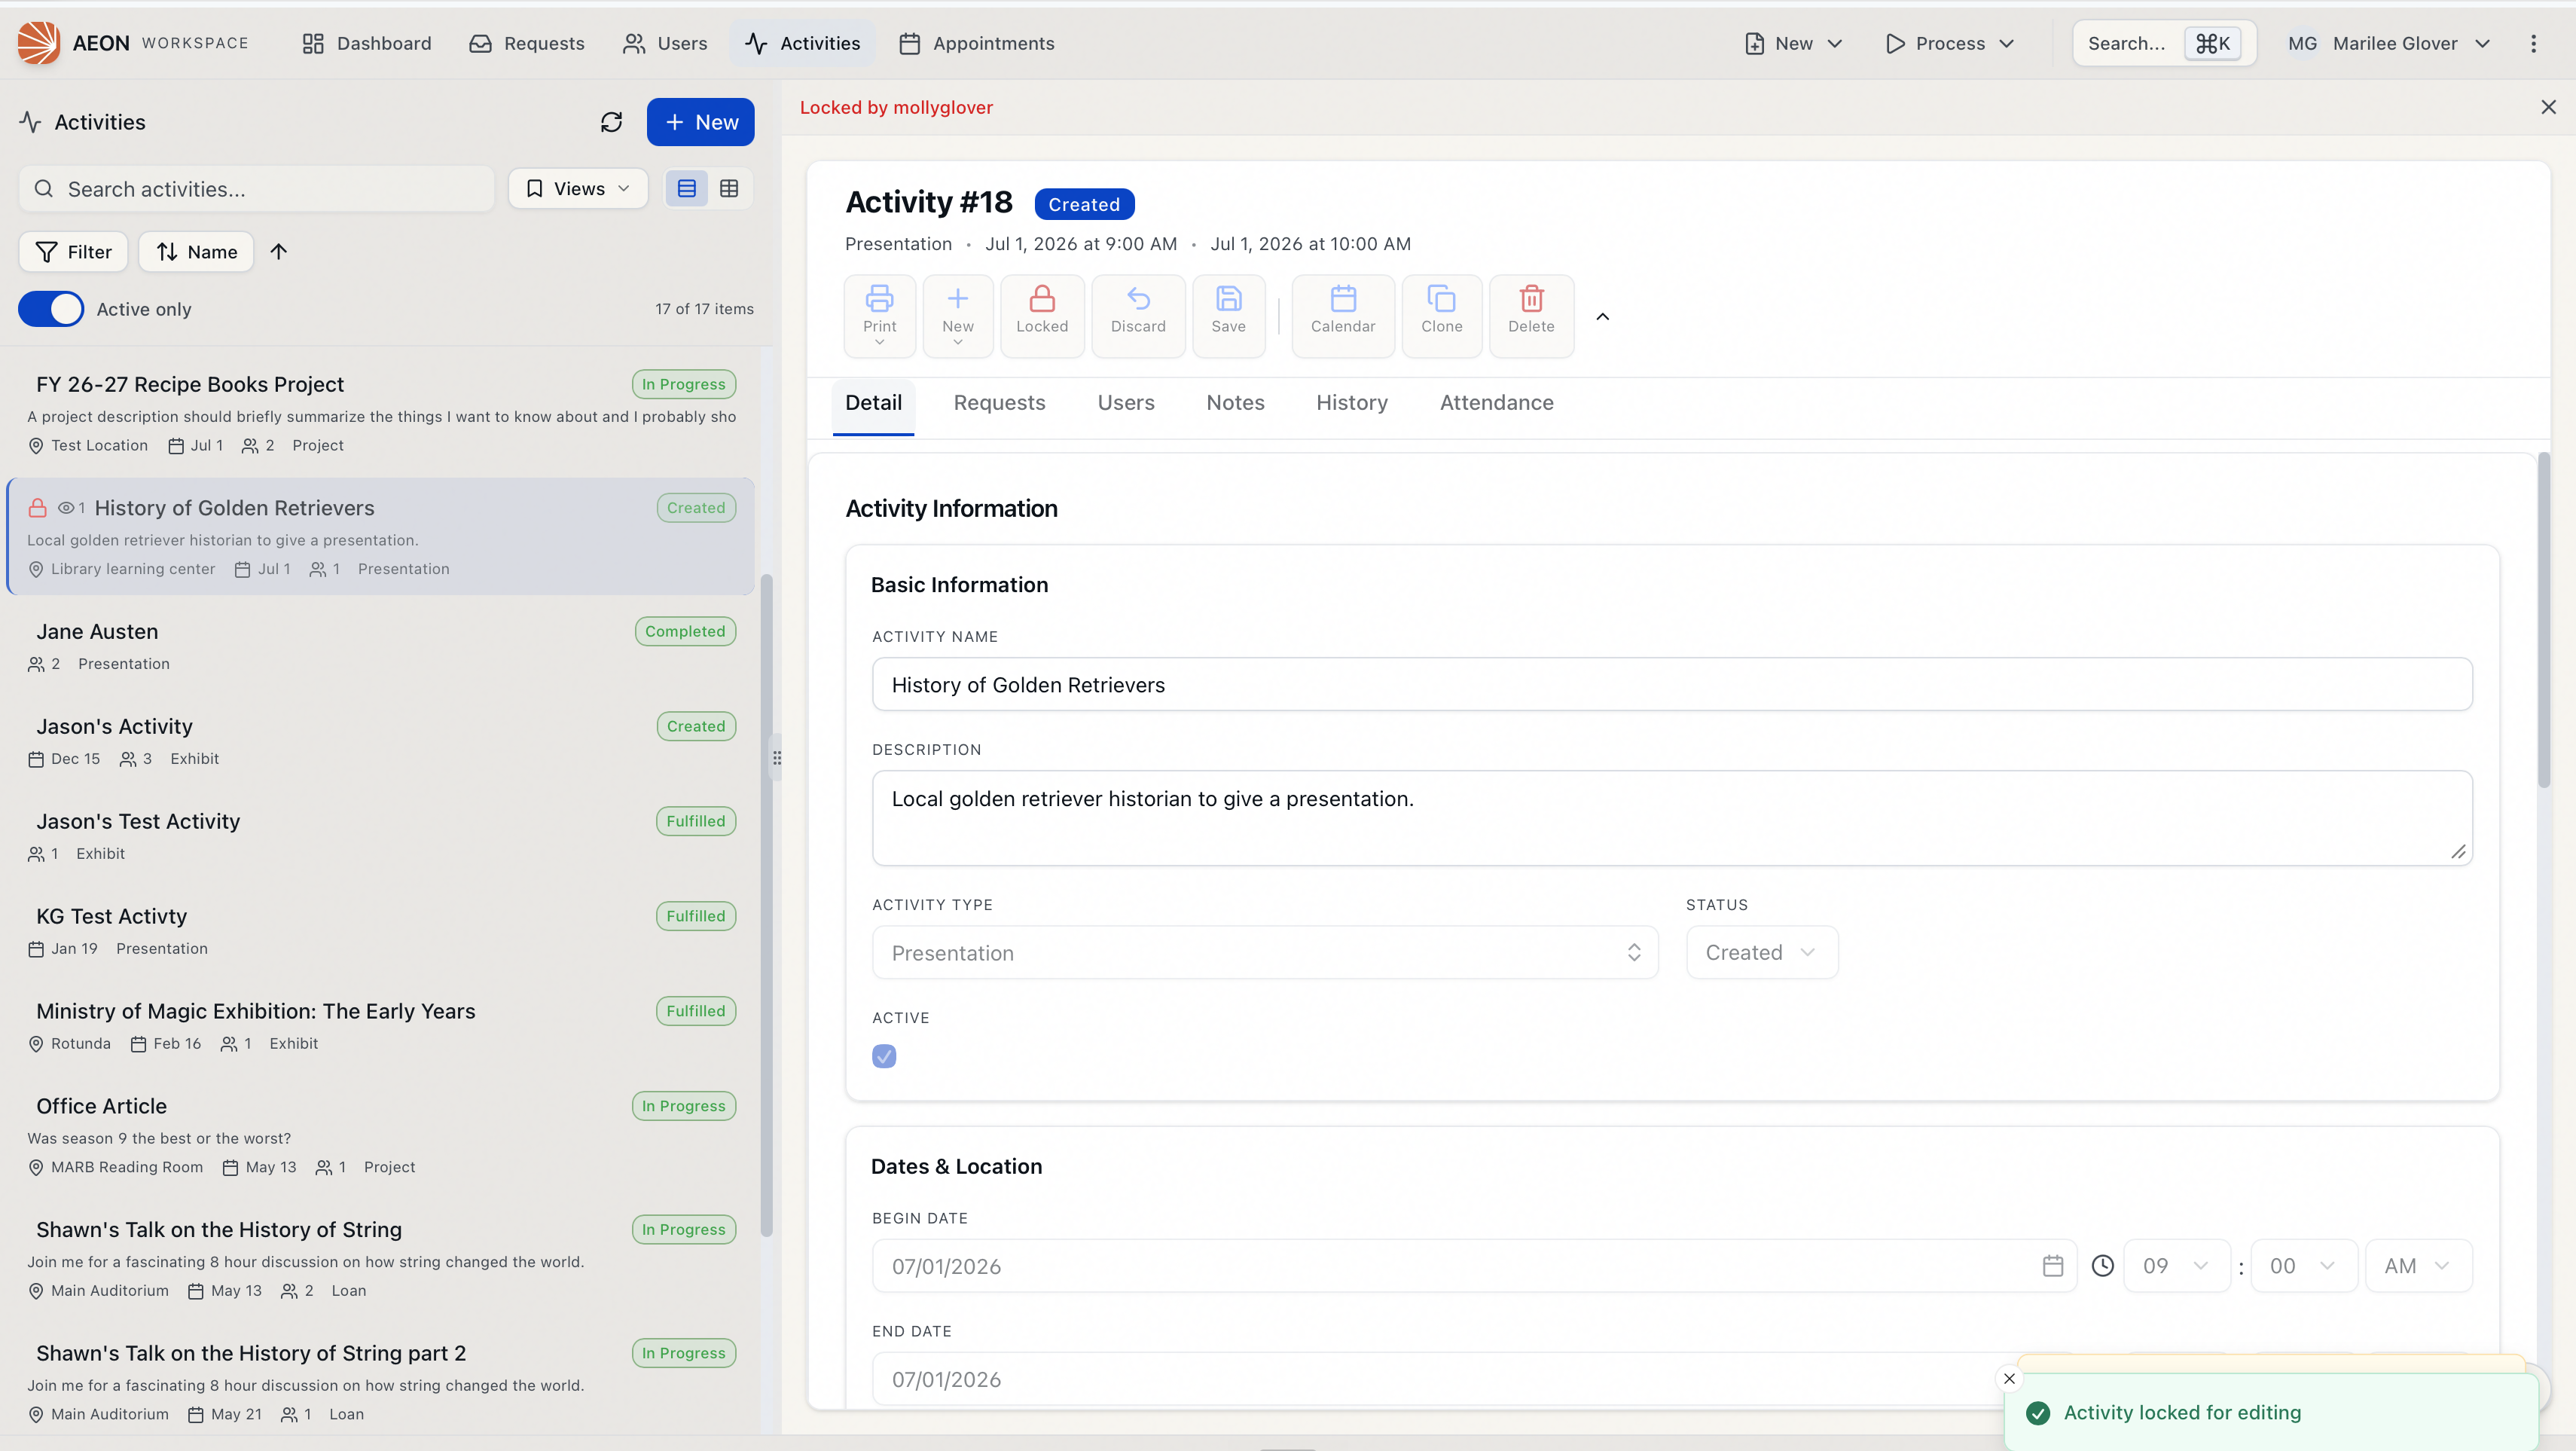Viewport: 2576px width, 1451px height.
Task: Dismiss the 'Activity locked for editing' toast
Action: tap(2009, 1379)
